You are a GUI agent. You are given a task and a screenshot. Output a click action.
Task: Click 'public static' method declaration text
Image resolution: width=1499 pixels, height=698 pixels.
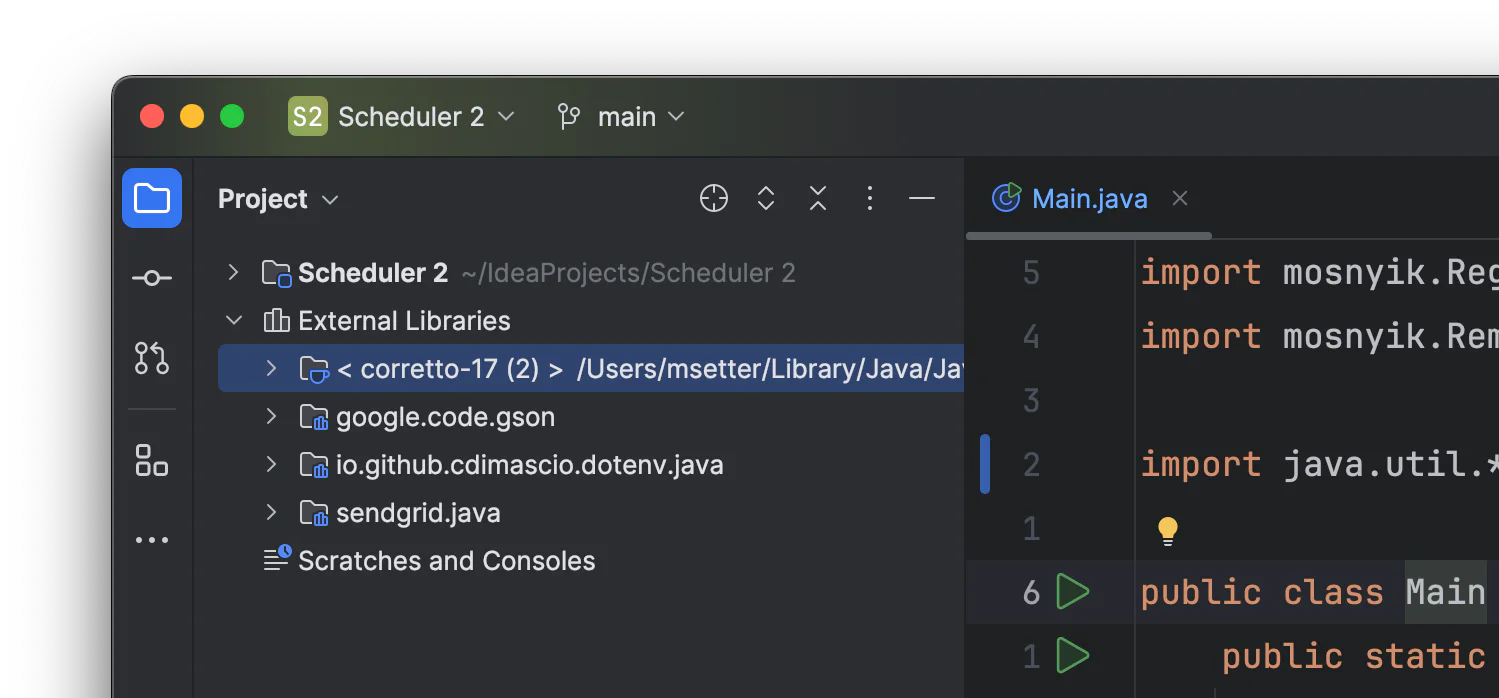coord(1354,656)
